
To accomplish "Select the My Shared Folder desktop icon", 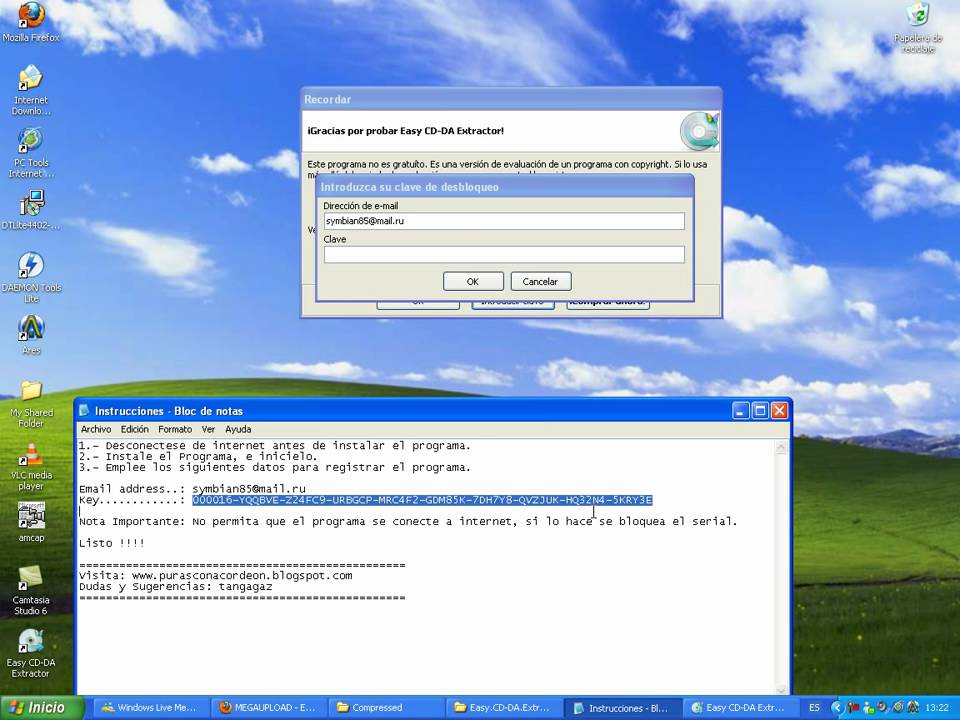I will pyautogui.click(x=31, y=403).
